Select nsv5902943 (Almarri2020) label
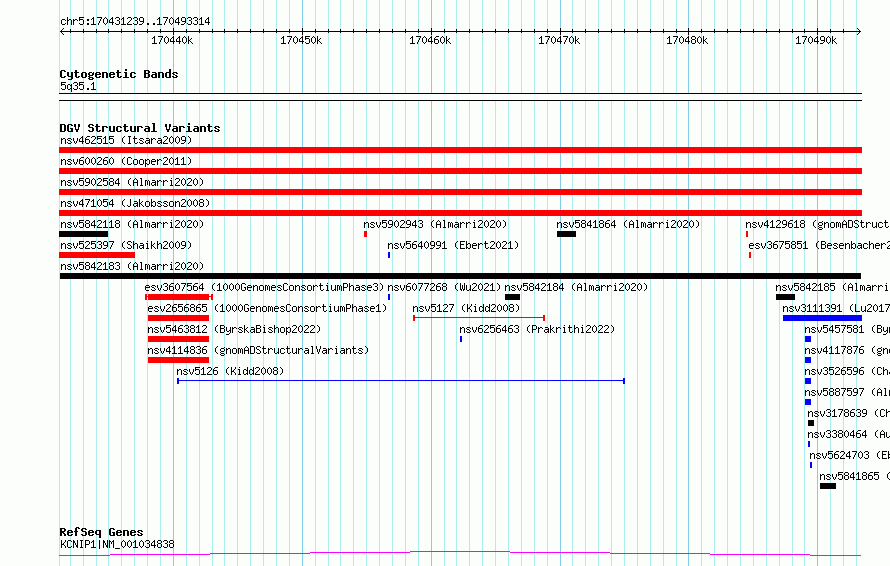 [435, 224]
